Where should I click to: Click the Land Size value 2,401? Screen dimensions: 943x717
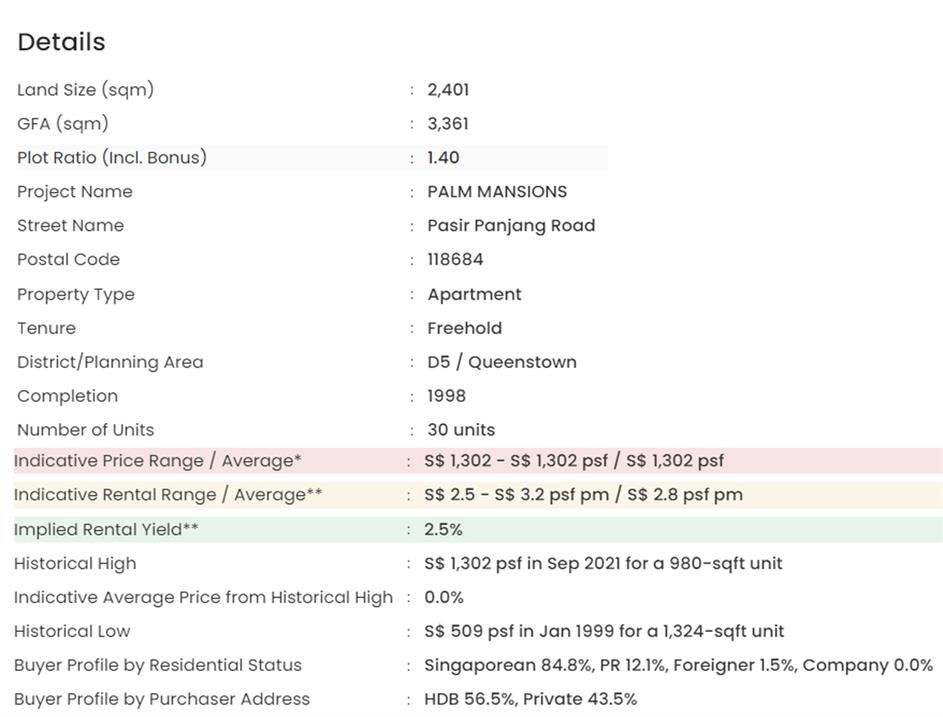[448, 89]
